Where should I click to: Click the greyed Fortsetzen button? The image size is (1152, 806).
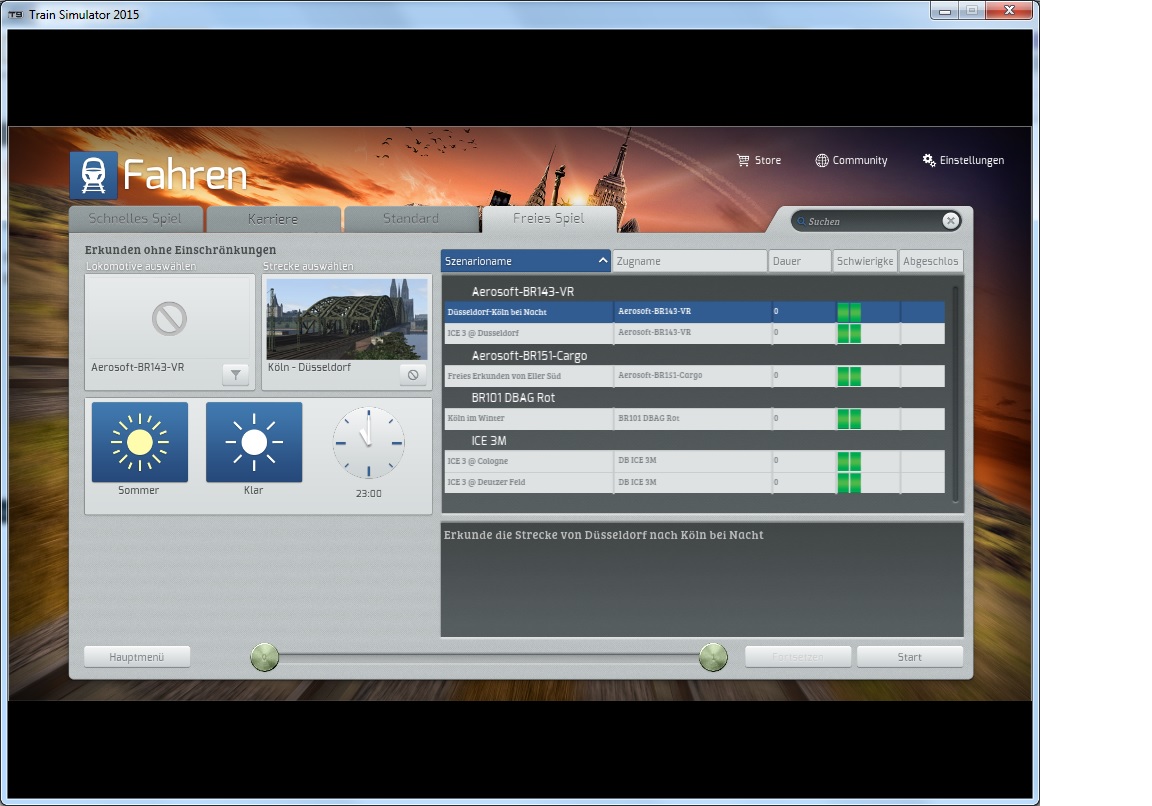(798, 657)
